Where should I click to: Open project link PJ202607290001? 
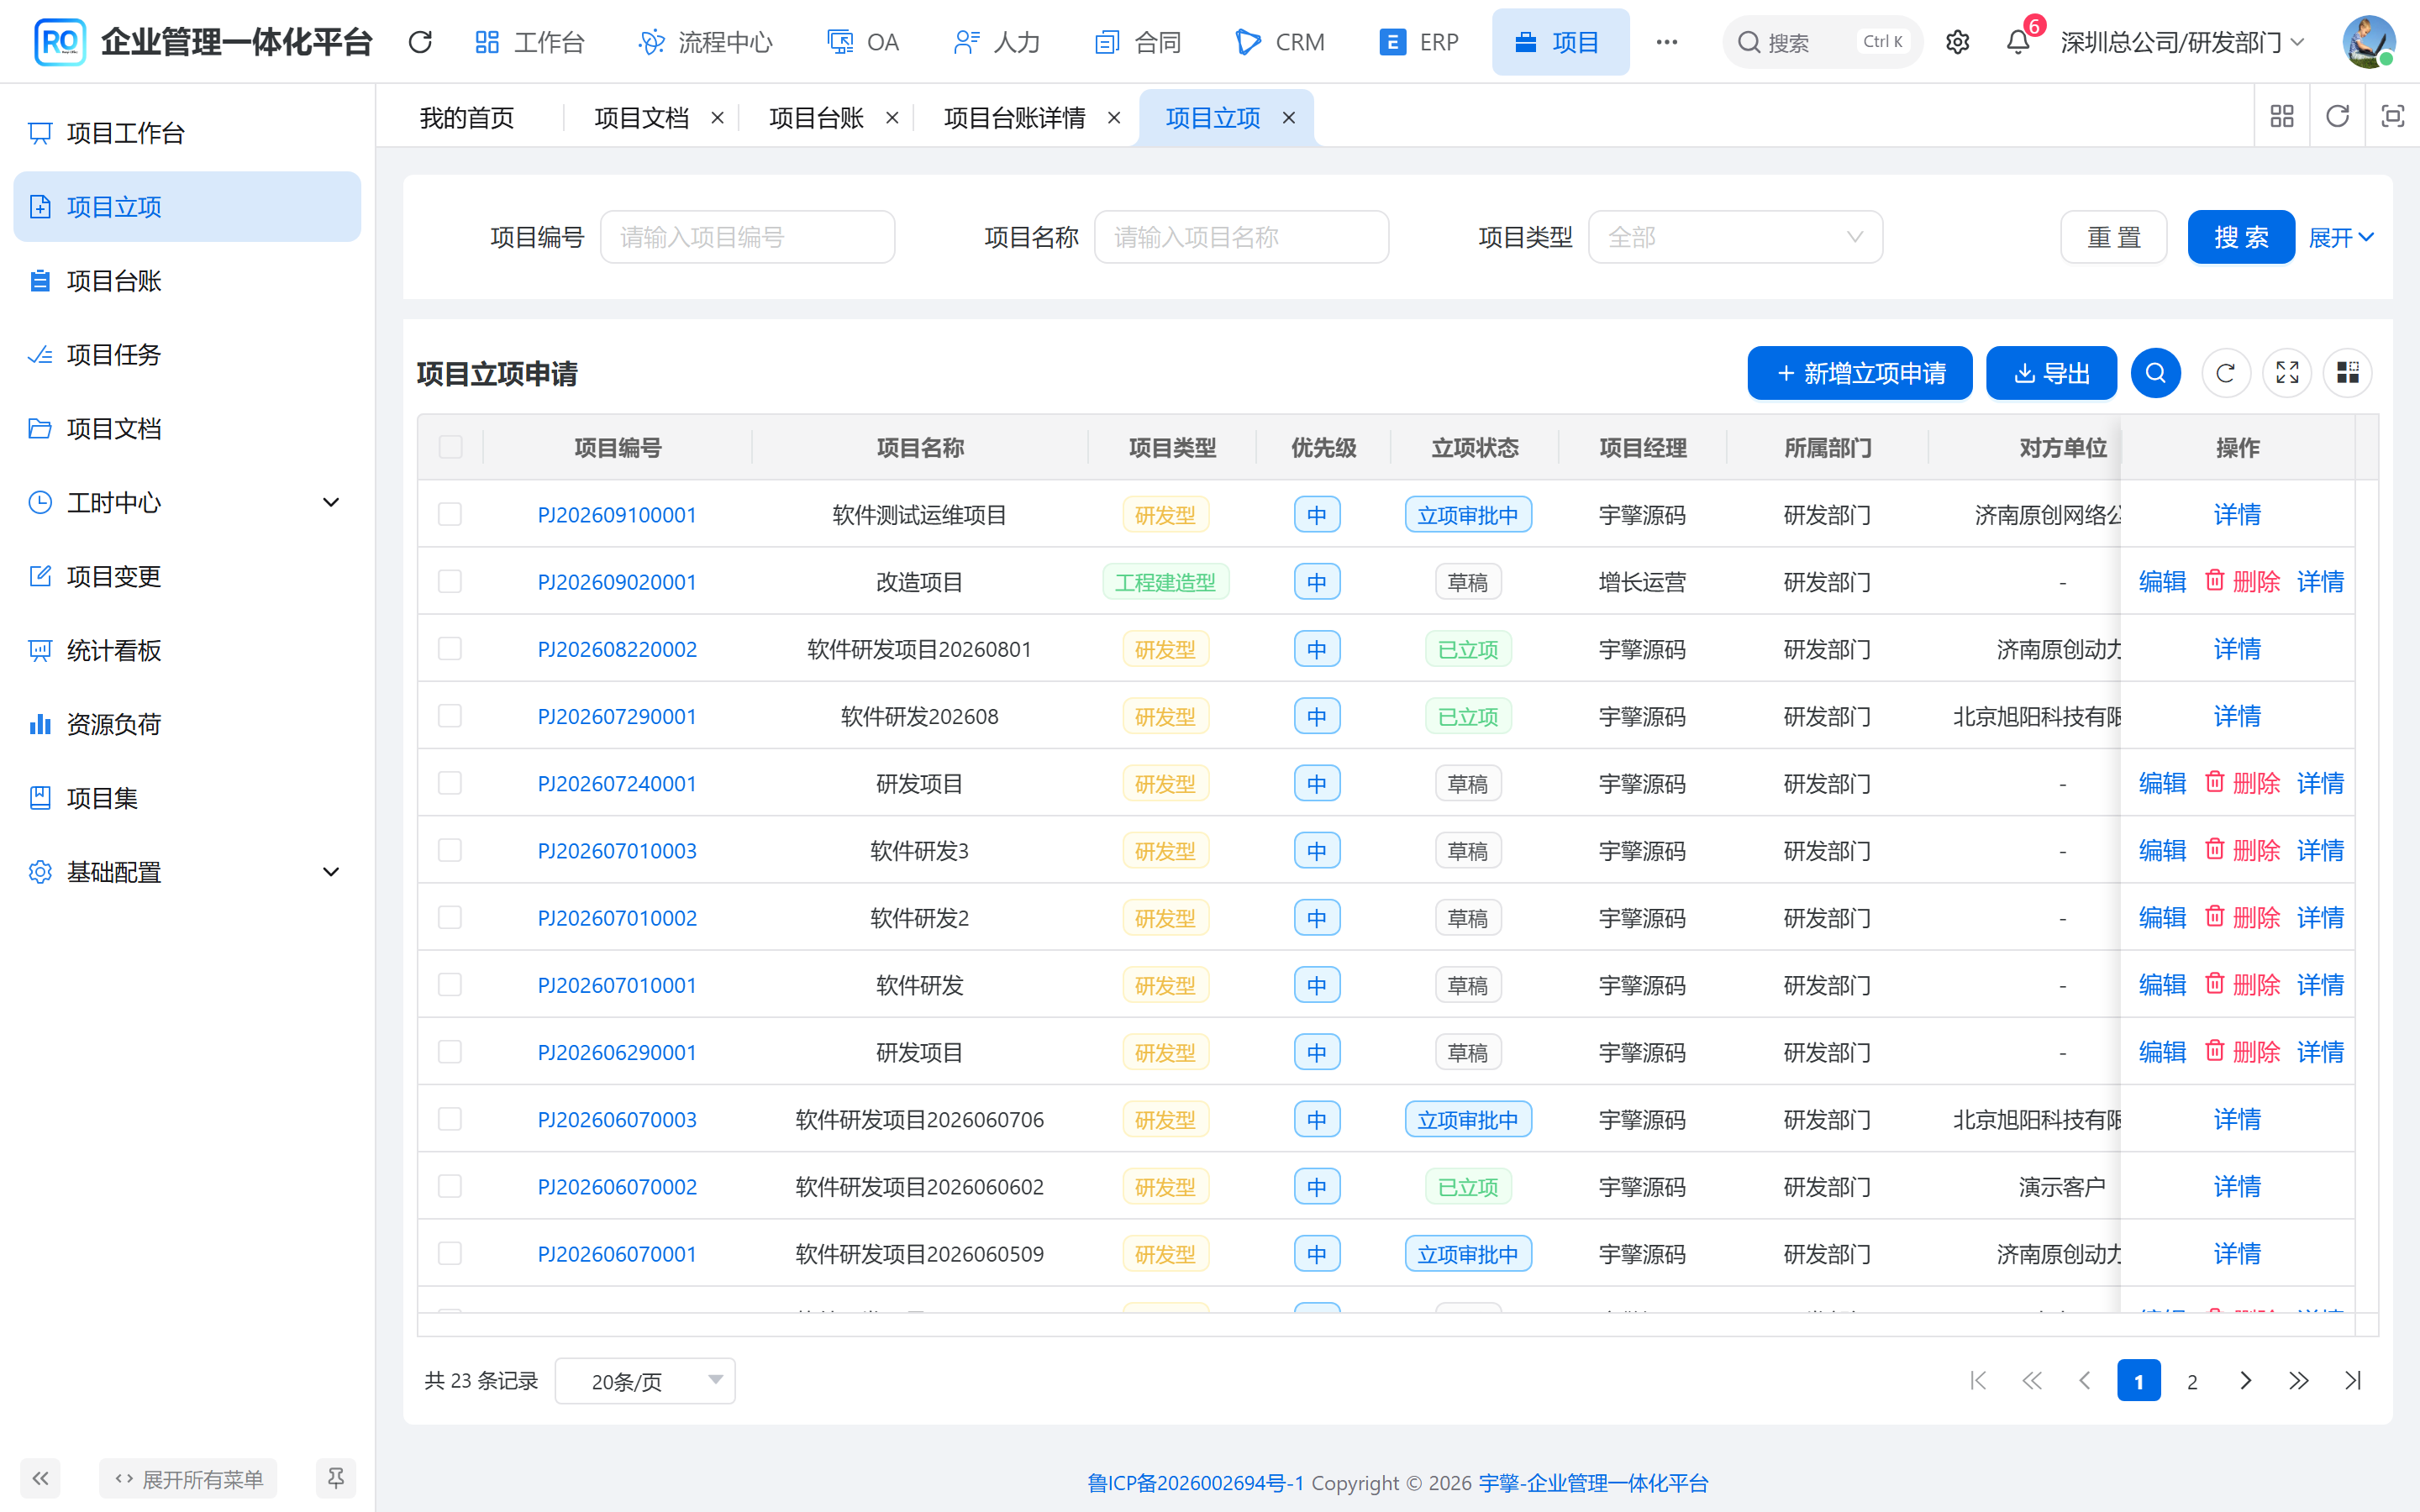[617, 716]
